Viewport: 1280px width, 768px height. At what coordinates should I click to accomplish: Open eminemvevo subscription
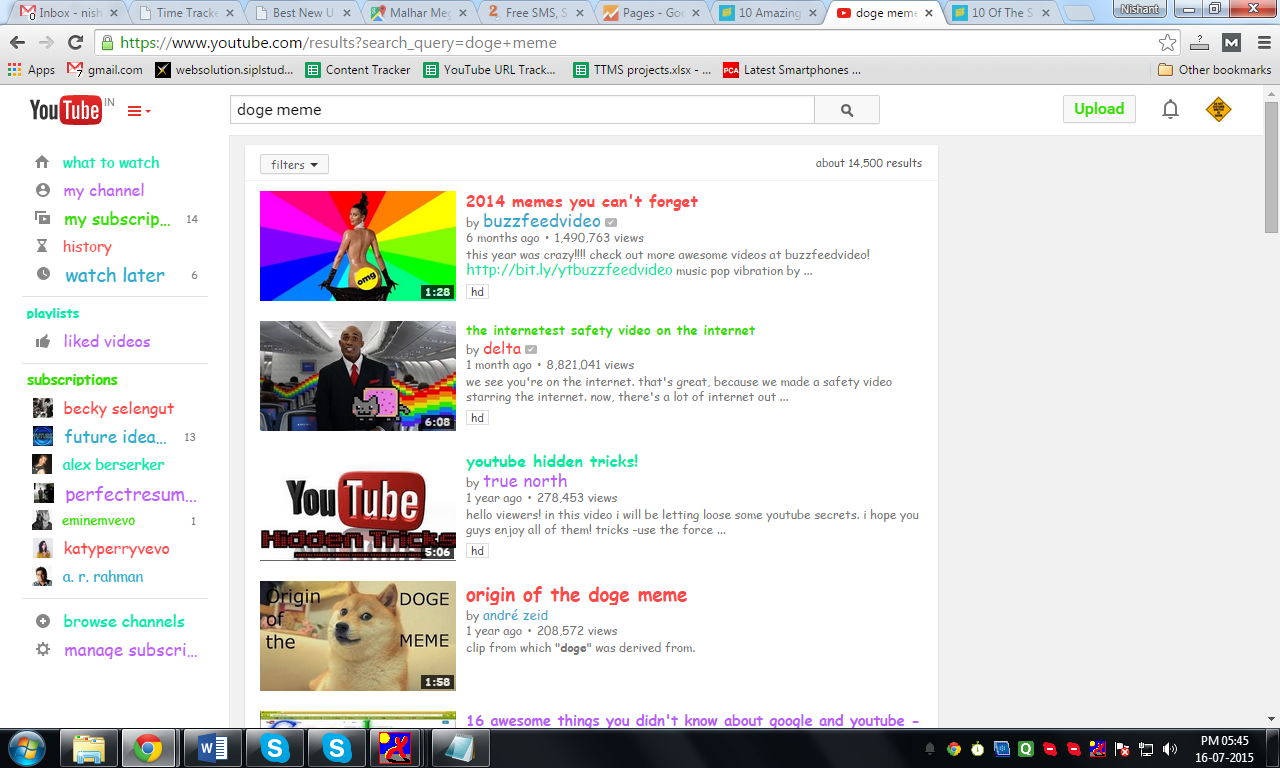coord(98,521)
